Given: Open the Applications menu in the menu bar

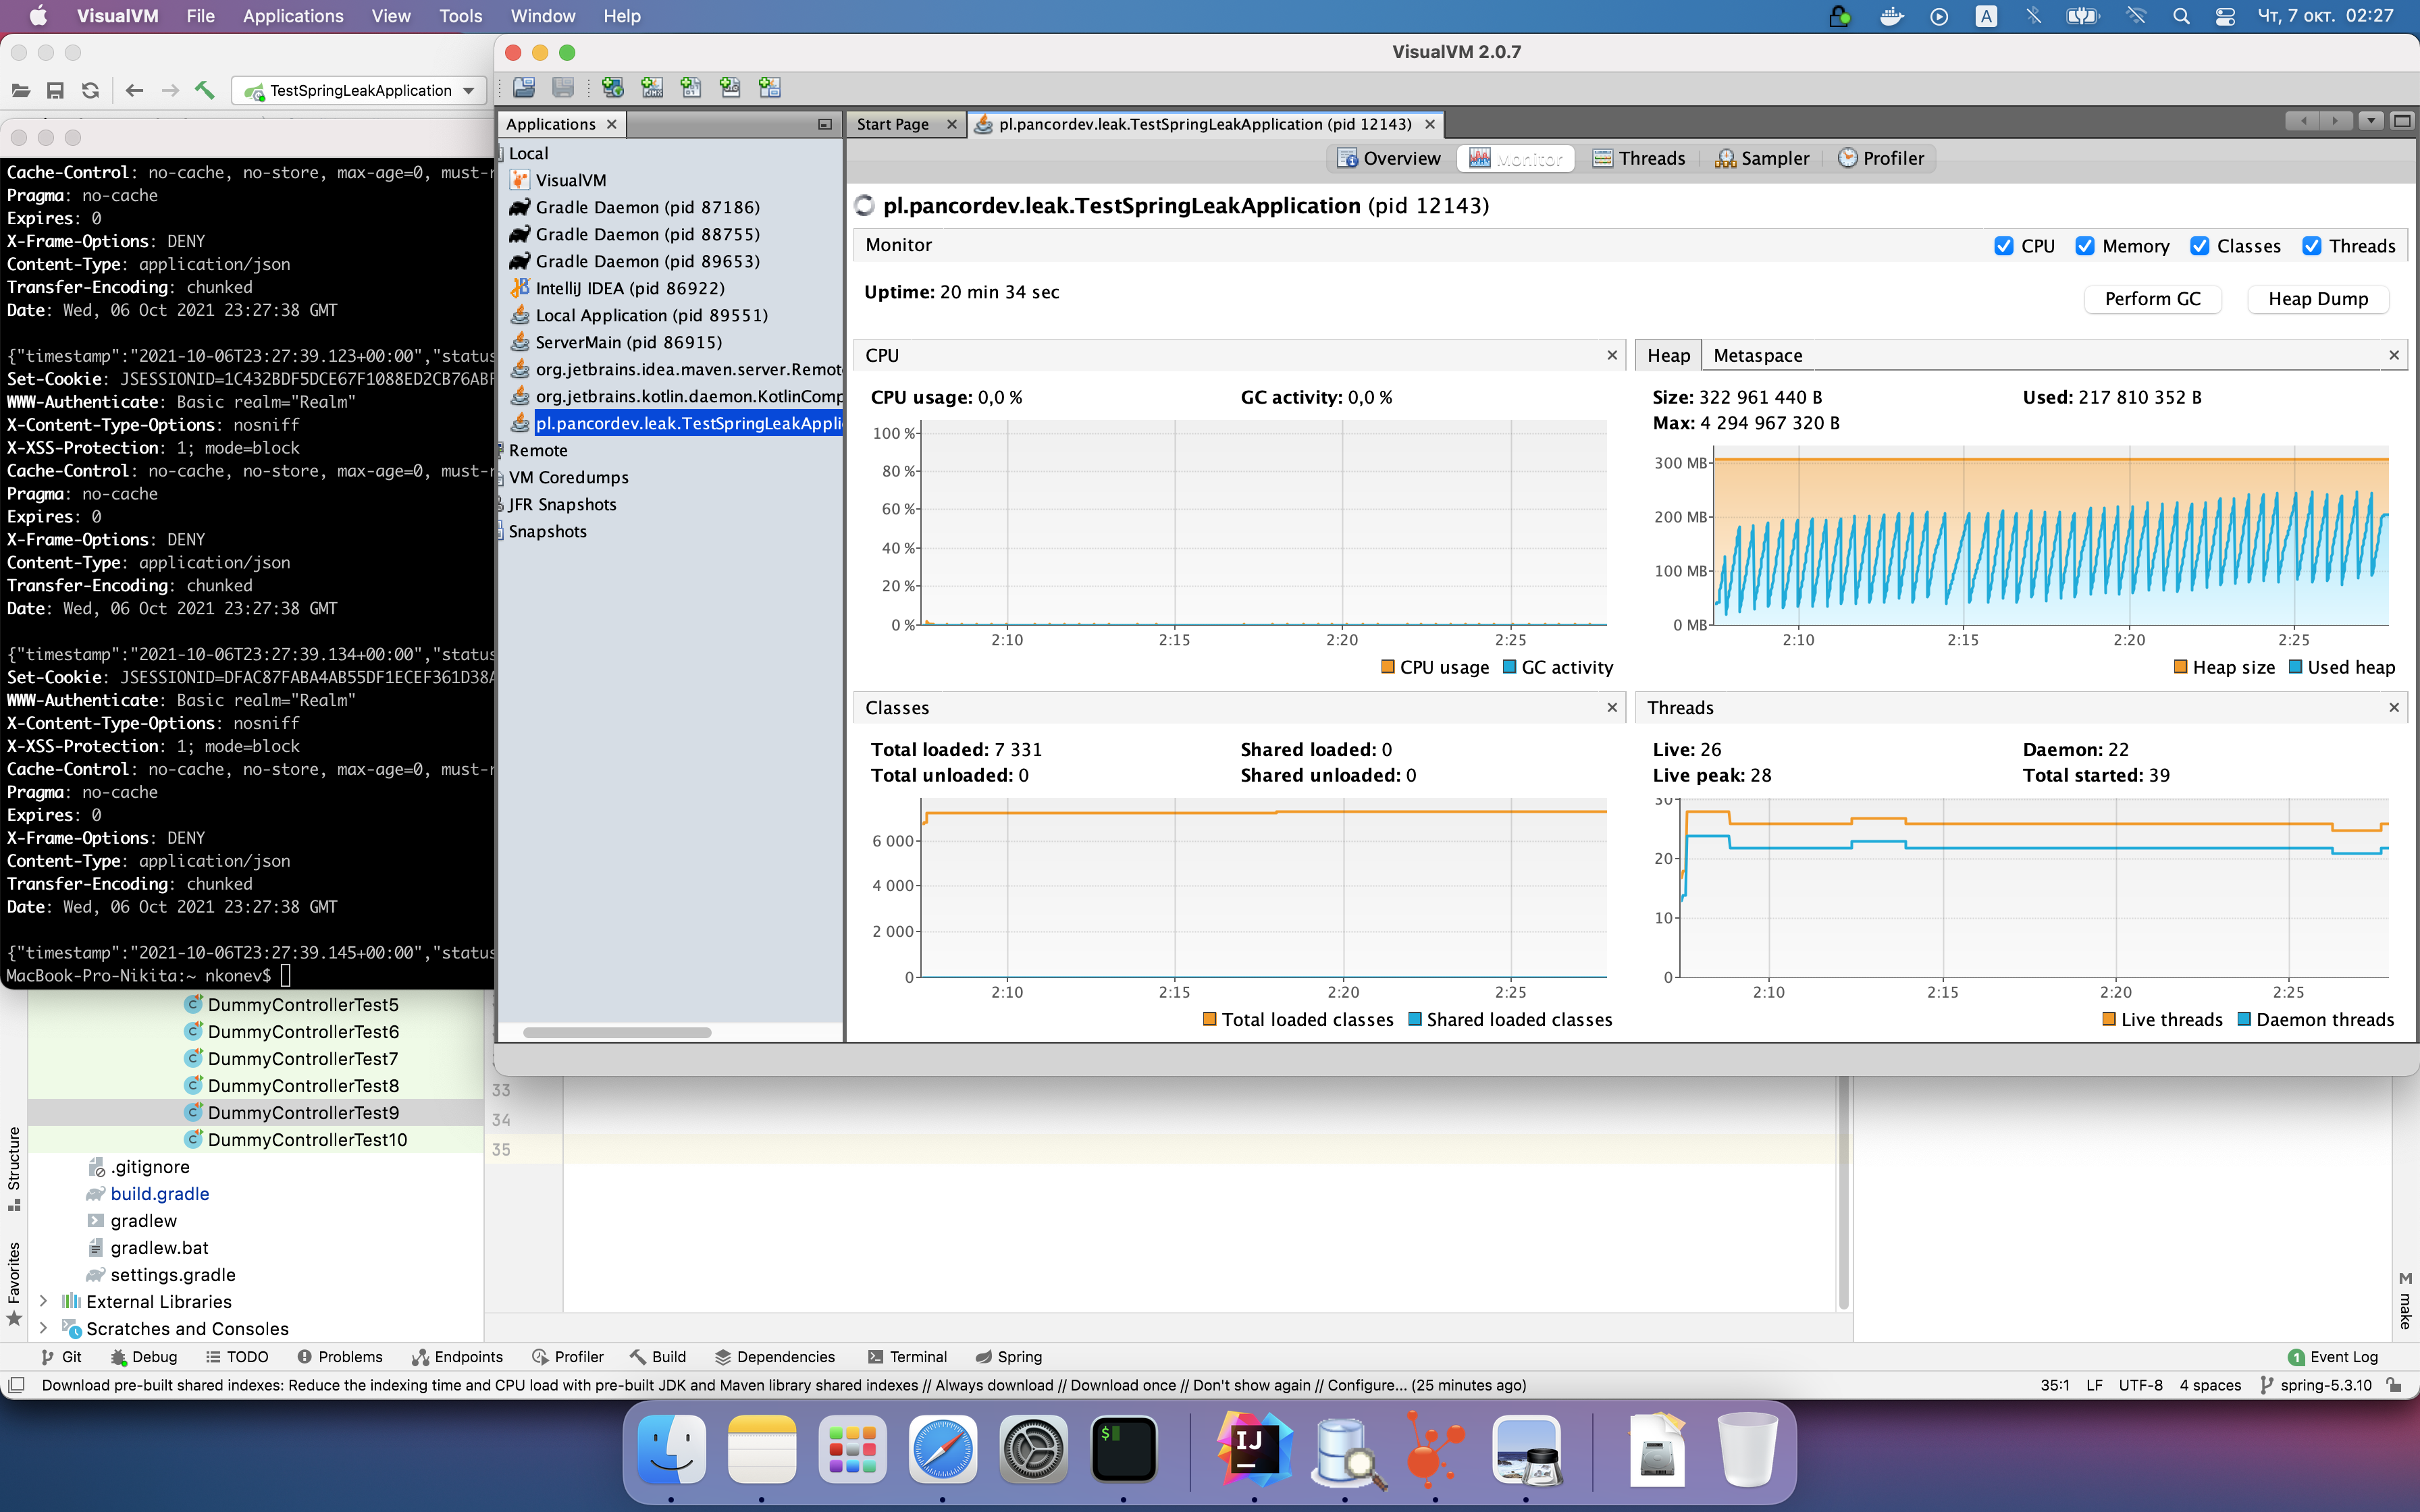Looking at the screenshot, I should pyautogui.click(x=293, y=16).
